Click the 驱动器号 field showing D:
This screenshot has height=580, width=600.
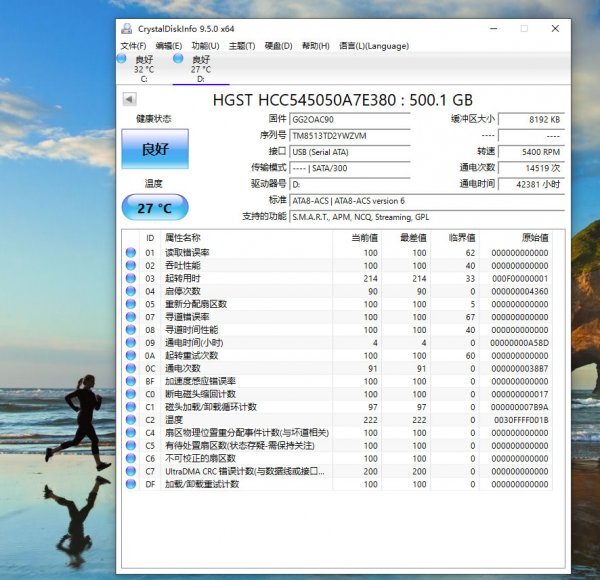click(350, 184)
